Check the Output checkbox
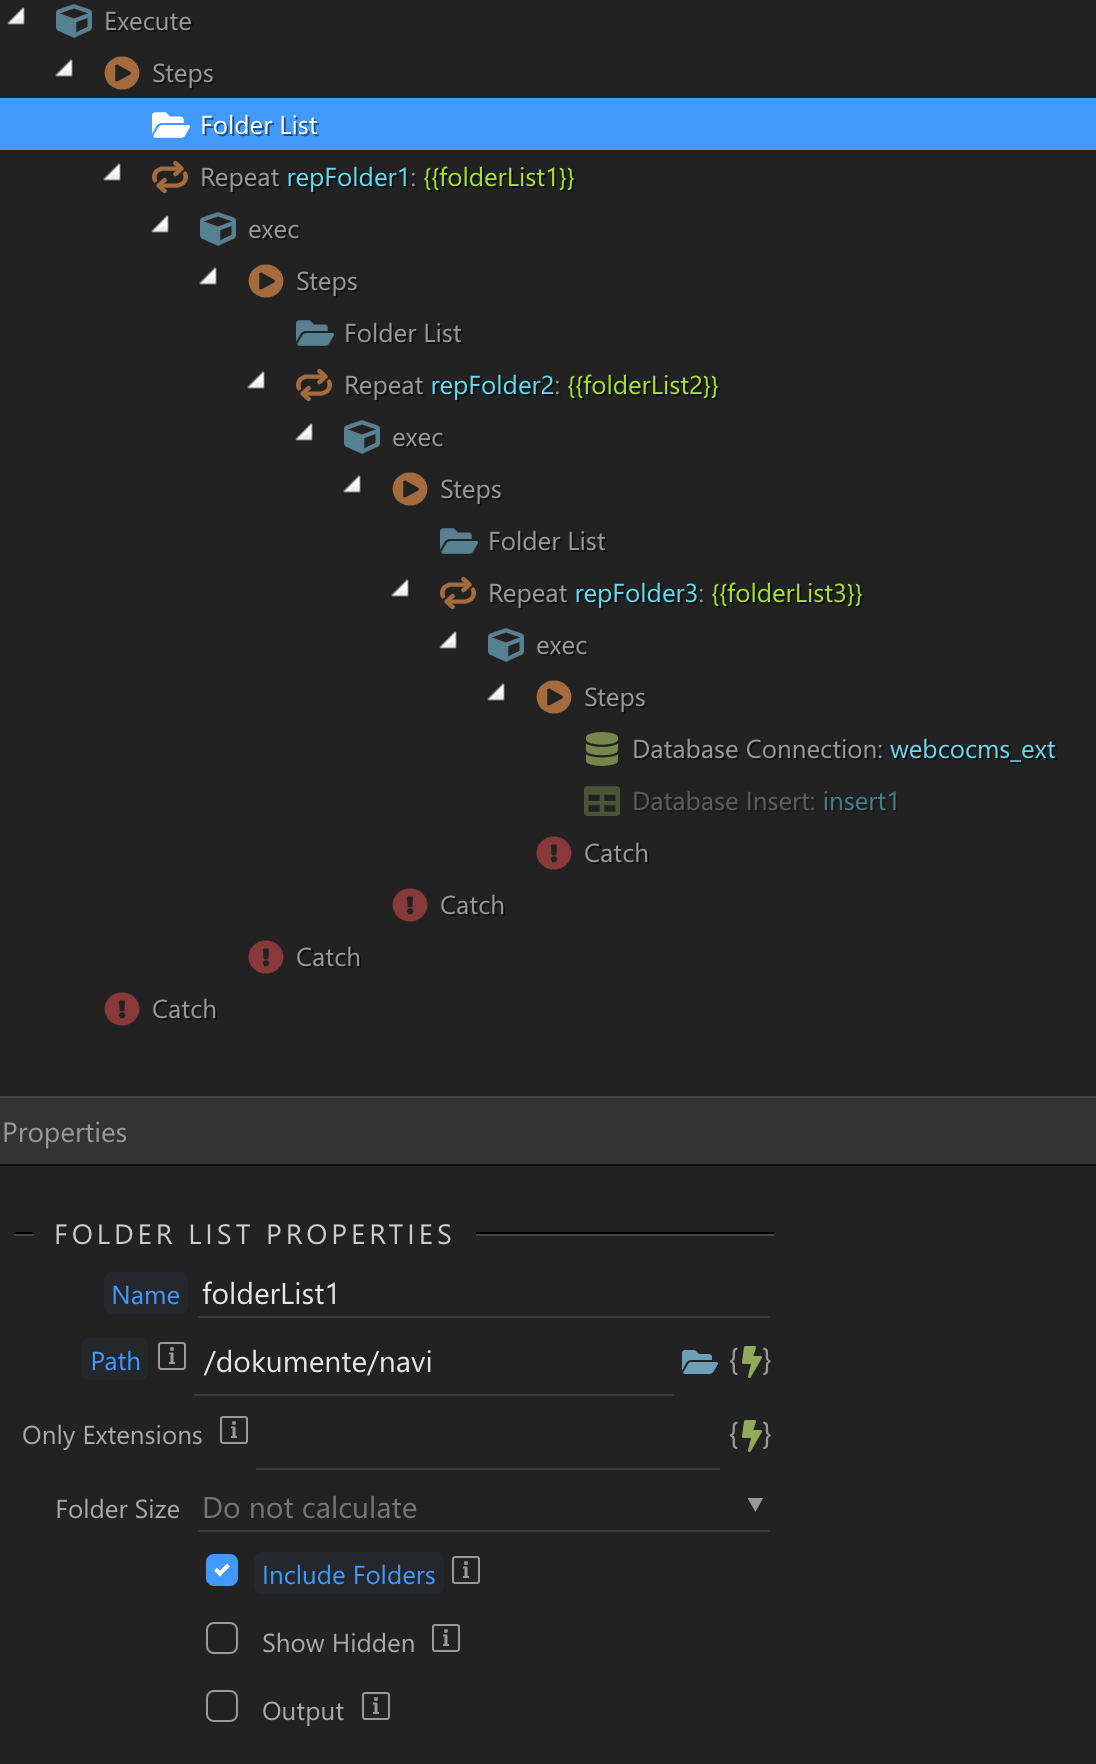Image resolution: width=1096 pixels, height=1764 pixels. coord(222,1707)
